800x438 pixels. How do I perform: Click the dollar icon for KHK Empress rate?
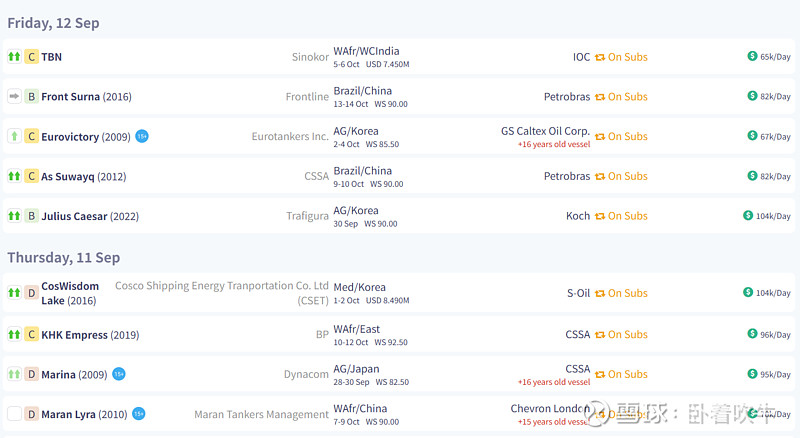(x=753, y=334)
